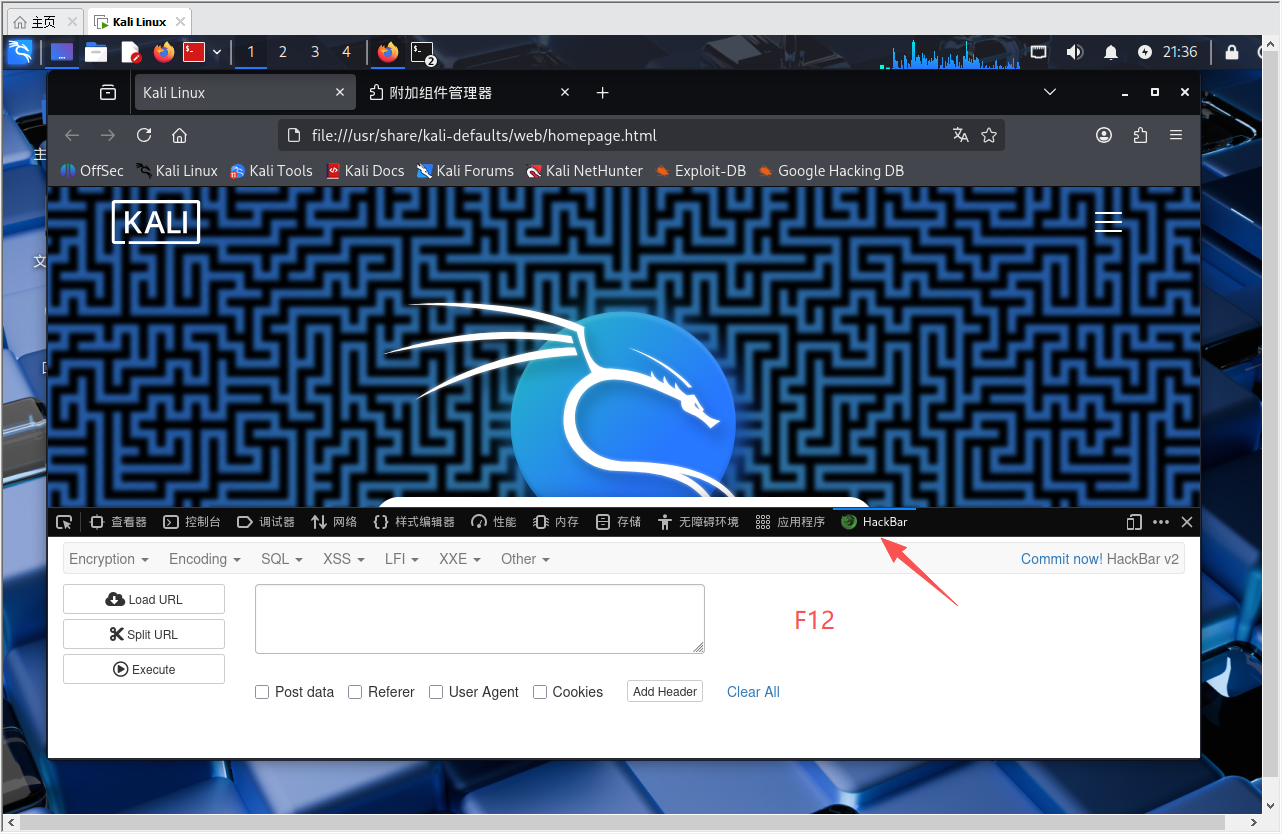
Task: Click the Execute button
Action: (x=144, y=670)
